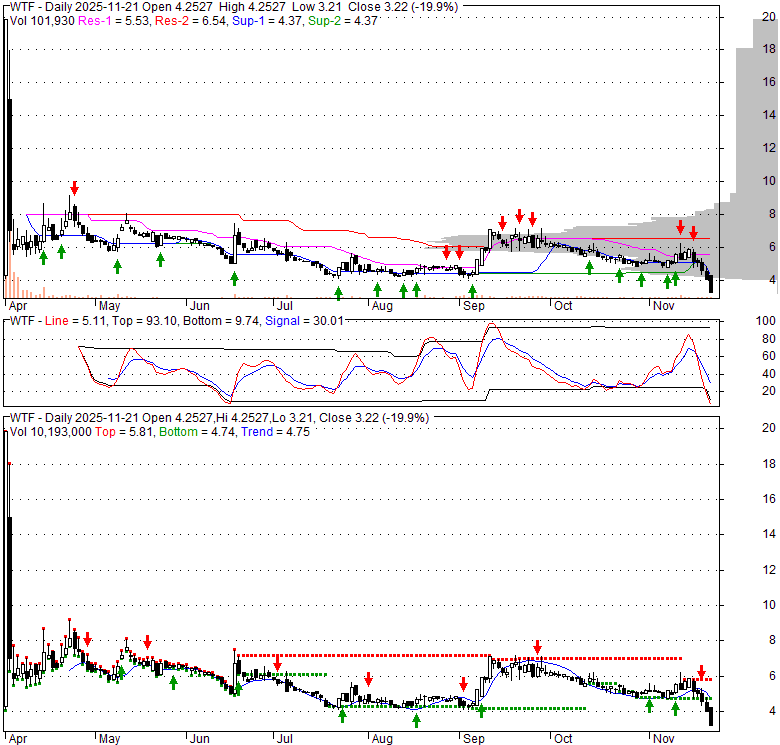The height and width of the screenshot is (745, 780).
Task: Click the green buy arrow under June spike, upper chart
Action: point(234,279)
